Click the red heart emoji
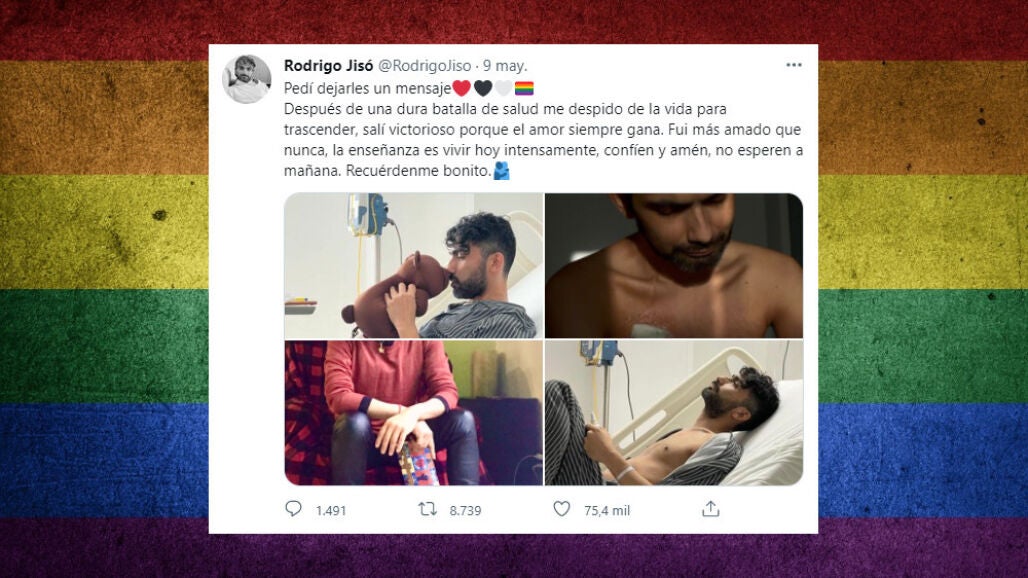Image resolution: width=1028 pixels, height=578 pixels. 462,88
